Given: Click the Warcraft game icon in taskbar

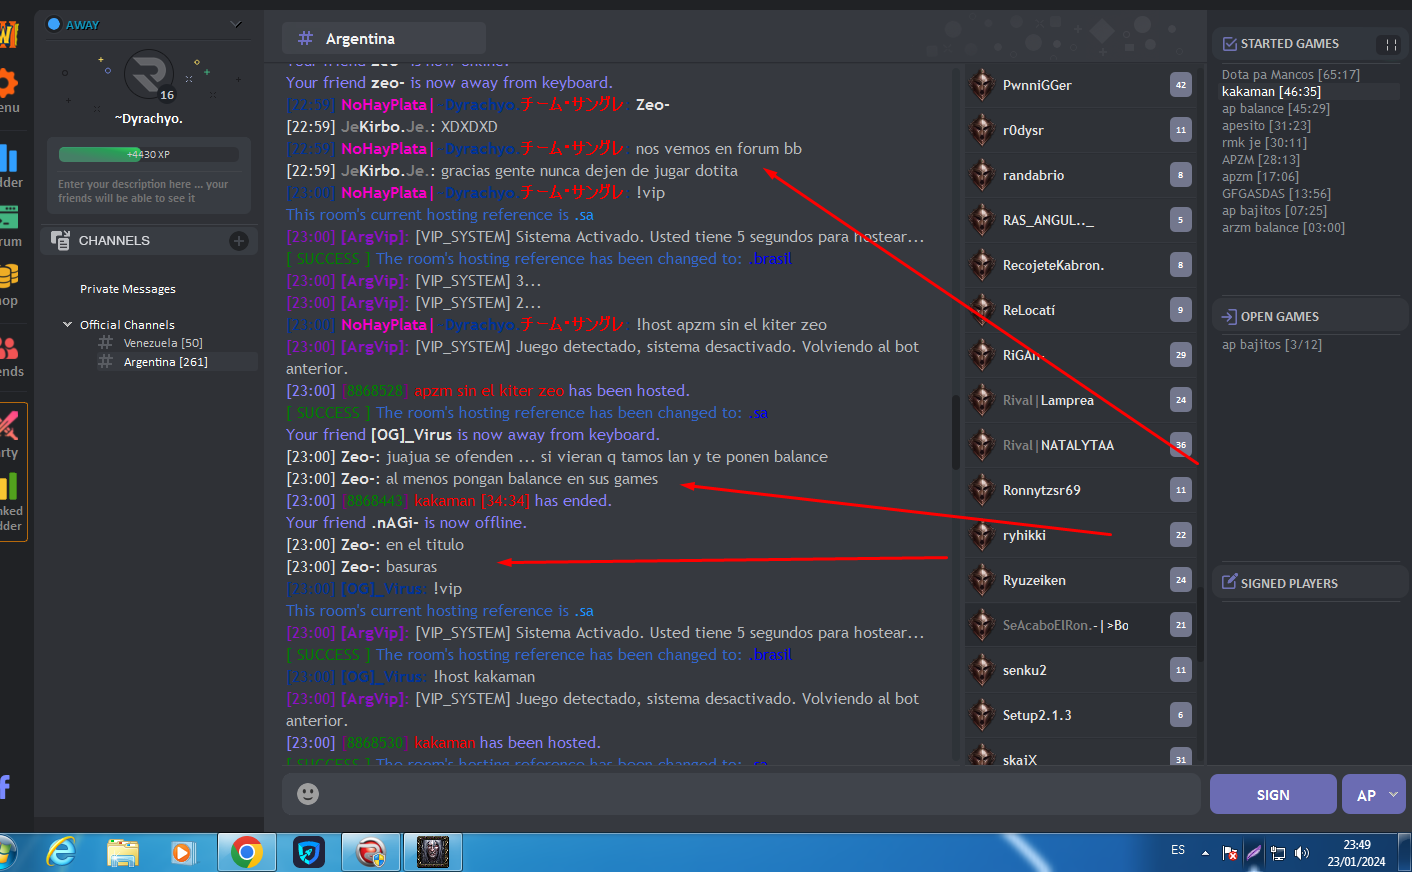Looking at the screenshot, I should coord(432,852).
